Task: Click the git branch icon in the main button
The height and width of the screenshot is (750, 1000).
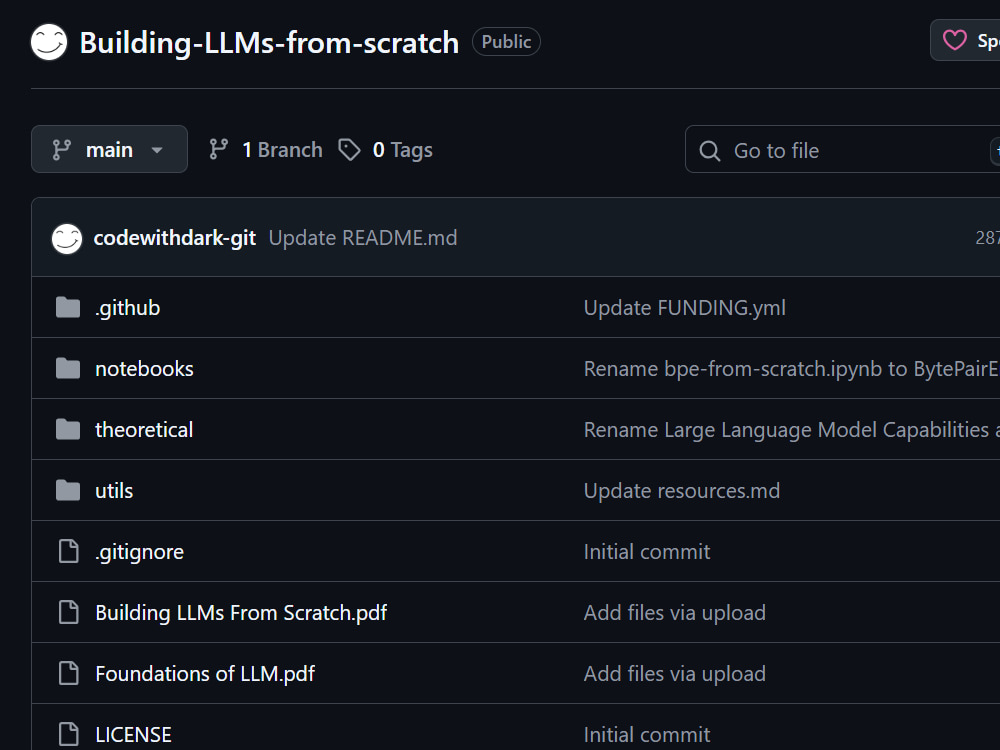Action: [62, 150]
